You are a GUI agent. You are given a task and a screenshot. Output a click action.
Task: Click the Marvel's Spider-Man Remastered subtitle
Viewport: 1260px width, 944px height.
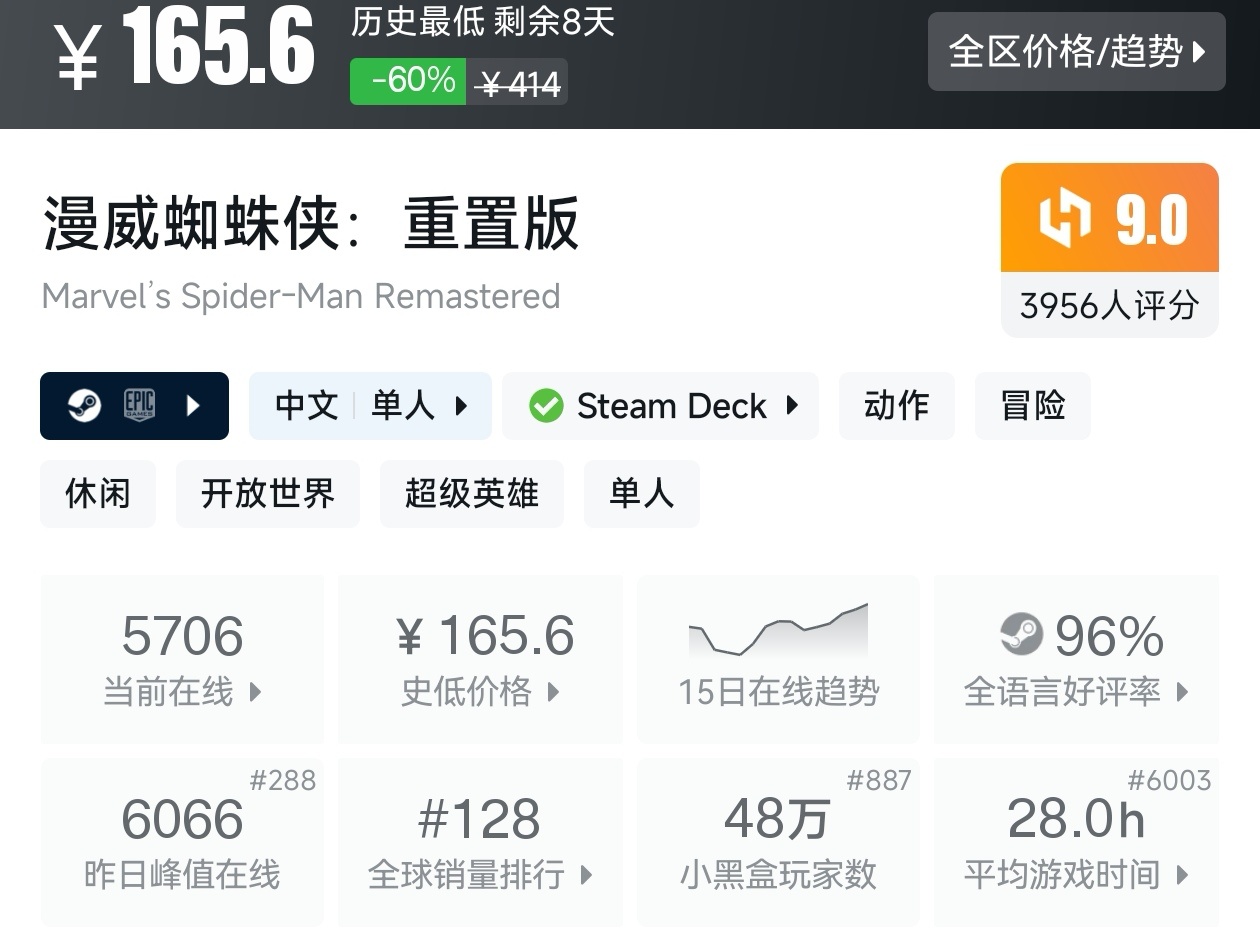(x=301, y=296)
